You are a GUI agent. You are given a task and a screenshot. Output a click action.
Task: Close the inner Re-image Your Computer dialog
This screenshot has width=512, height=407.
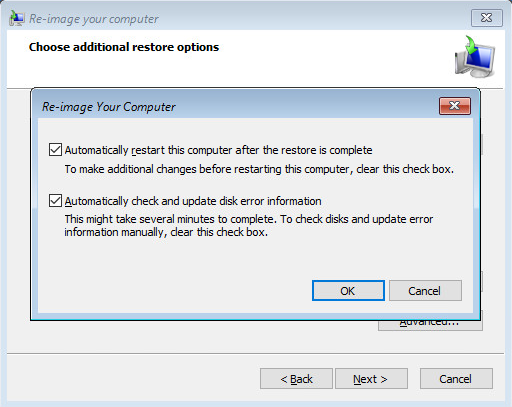click(455, 106)
